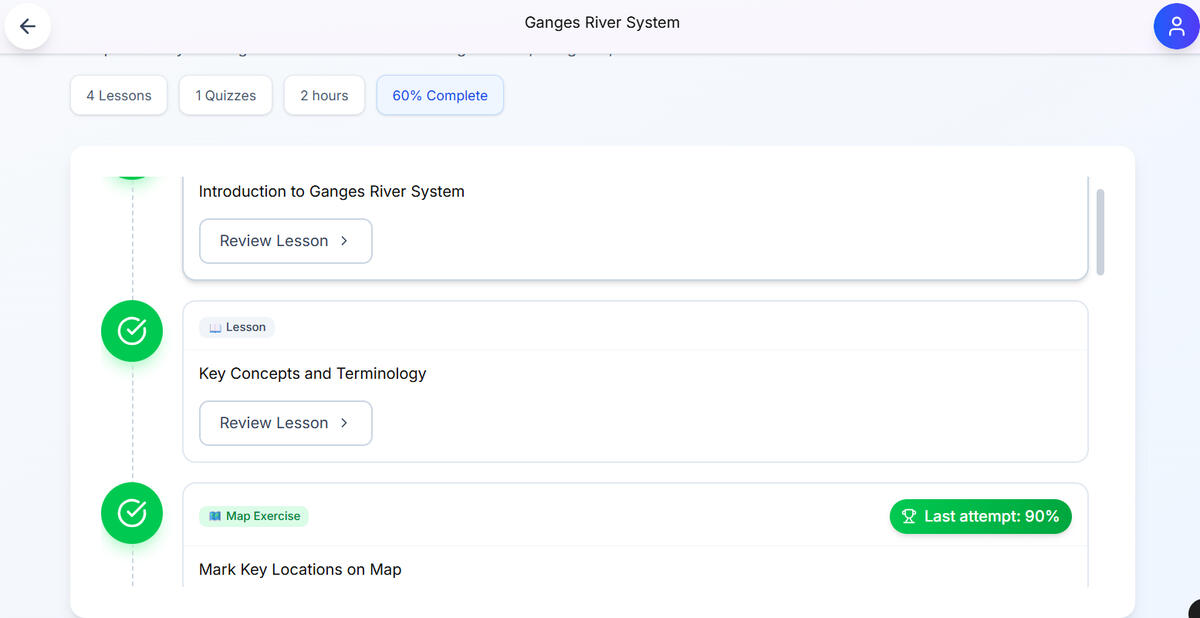Open Review Lesson for Key Concepts and Terminology
This screenshot has height=618, width=1200.
[x=285, y=423]
